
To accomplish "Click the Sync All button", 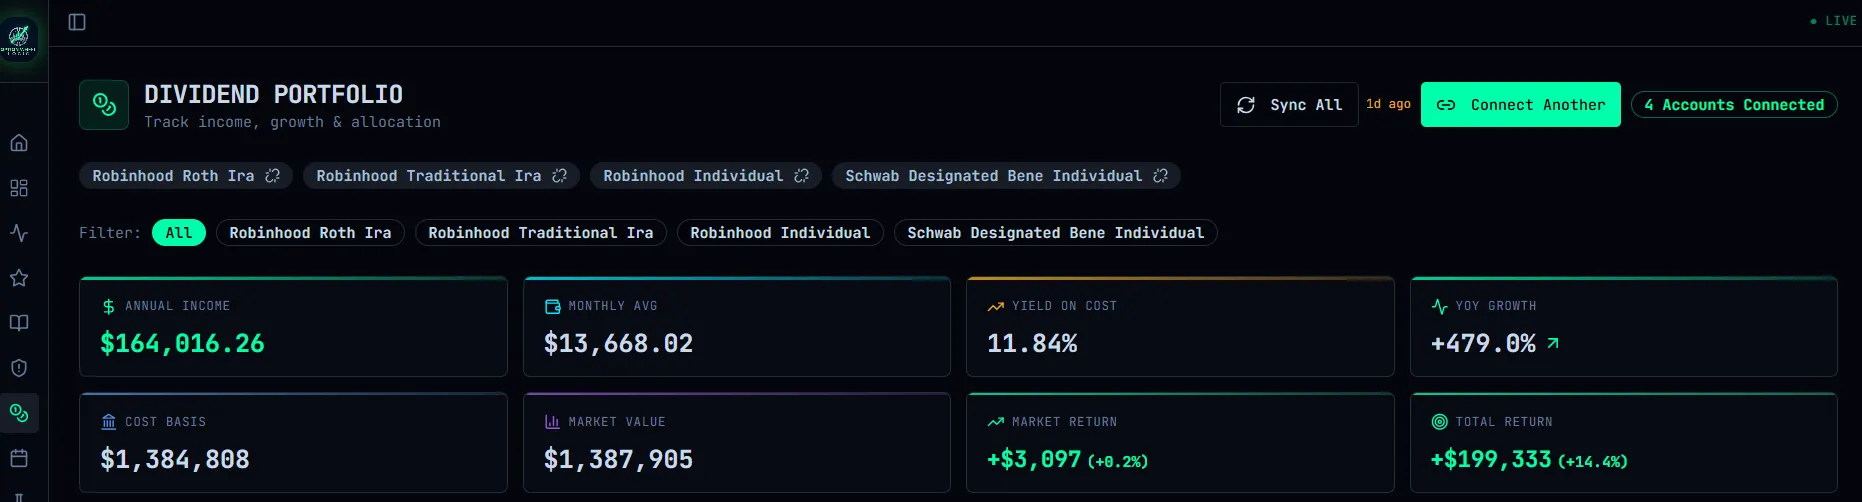I will coord(1289,105).
